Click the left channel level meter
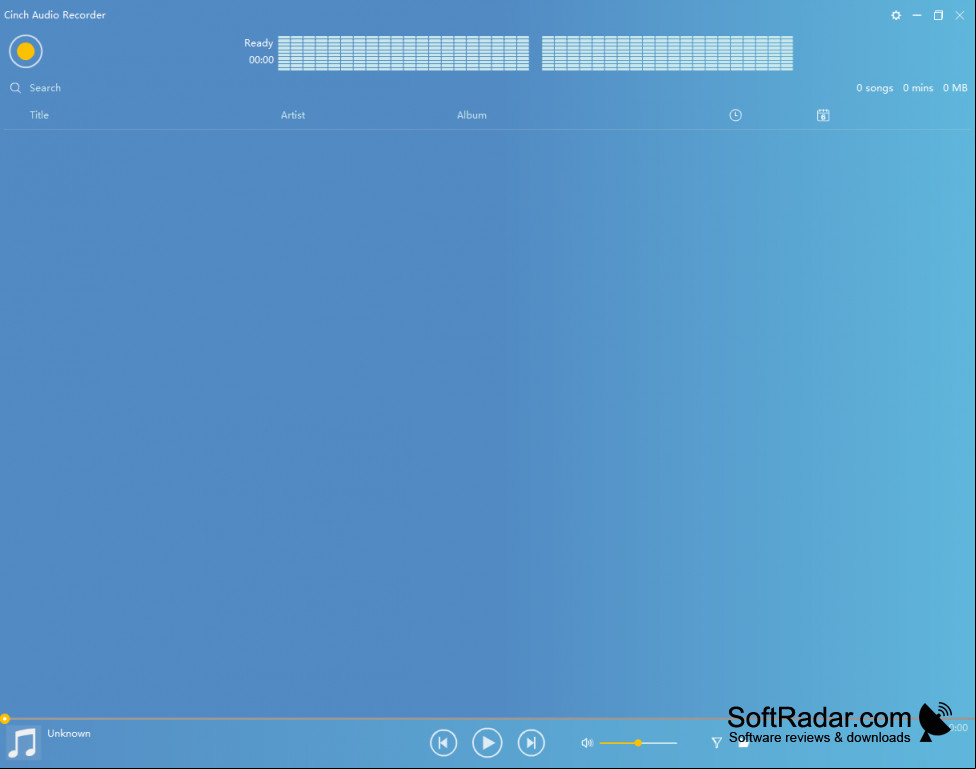Image resolution: width=976 pixels, height=769 pixels. click(403, 53)
